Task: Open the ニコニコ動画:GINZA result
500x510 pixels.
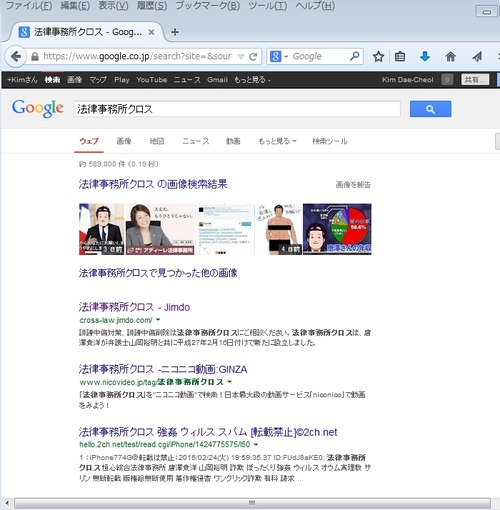Action: [x=163, y=369]
